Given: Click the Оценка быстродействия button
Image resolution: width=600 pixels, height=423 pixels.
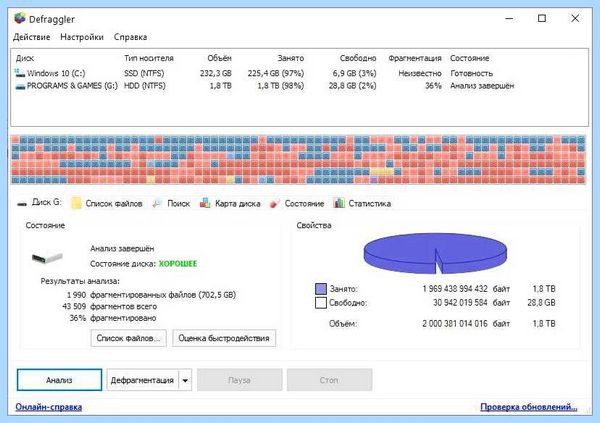Looking at the screenshot, I should [x=224, y=338].
